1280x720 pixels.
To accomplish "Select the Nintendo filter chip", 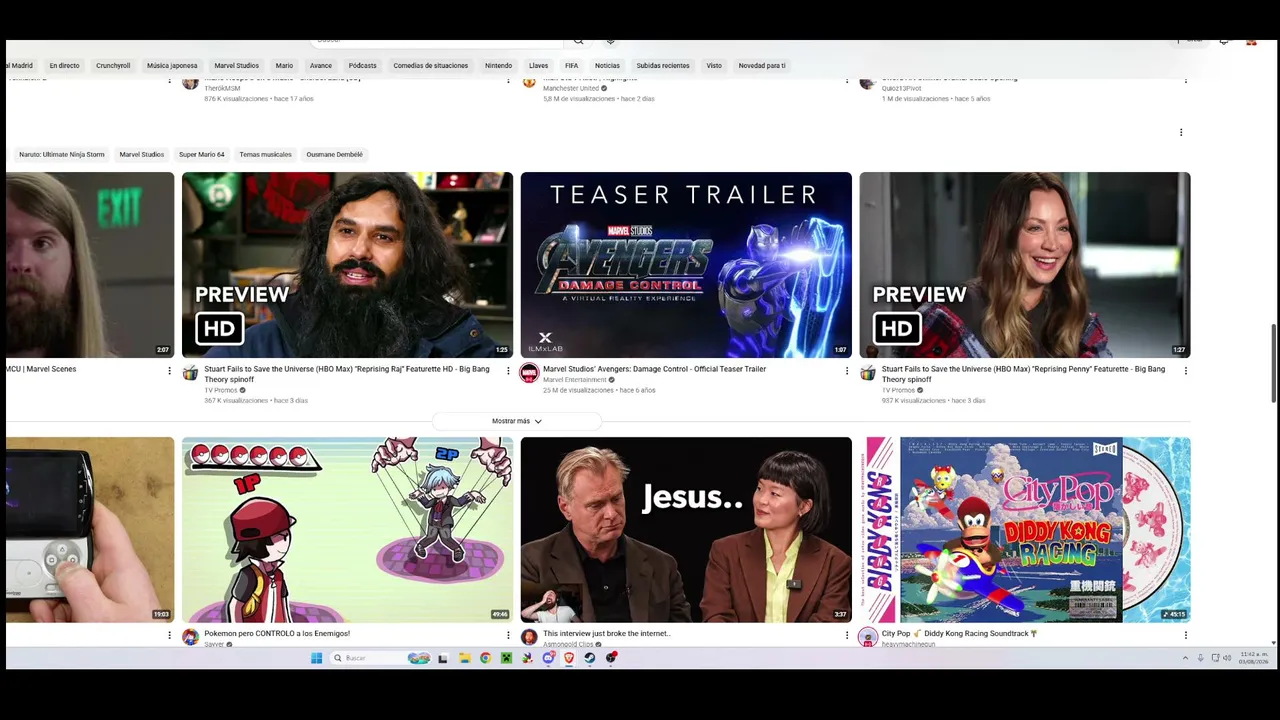I will coord(498,66).
